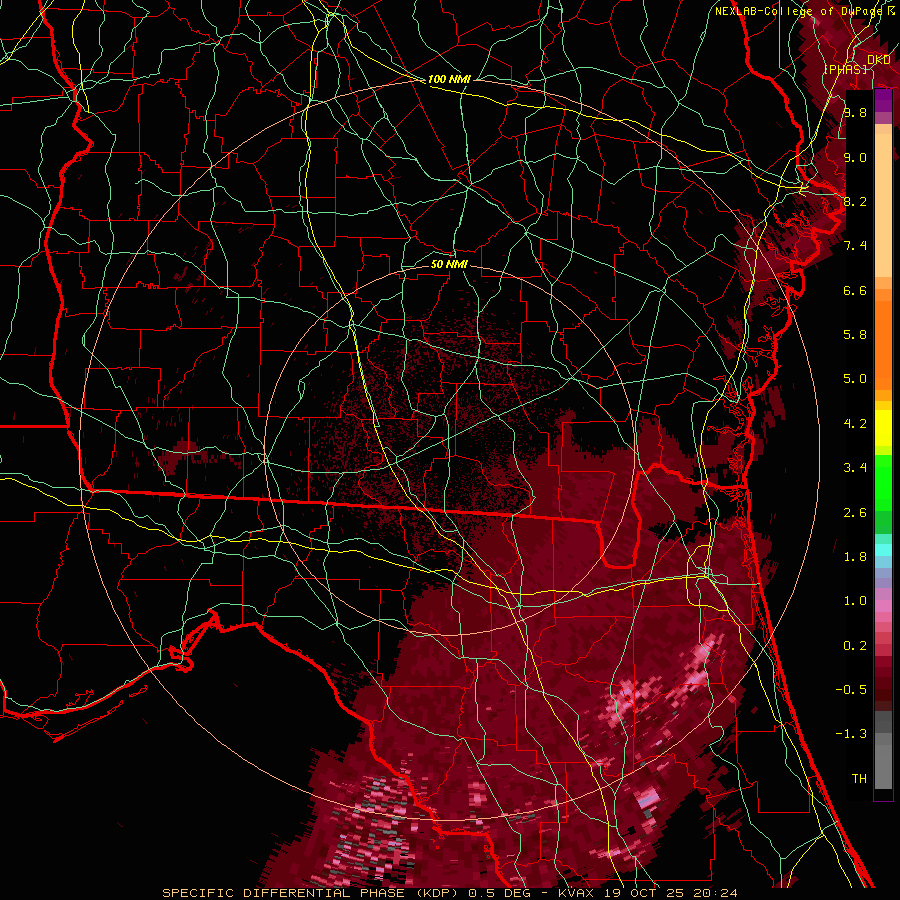Click the cyan swatch in the color scale
This screenshot has width=900, height=900.
(x=883, y=550)
